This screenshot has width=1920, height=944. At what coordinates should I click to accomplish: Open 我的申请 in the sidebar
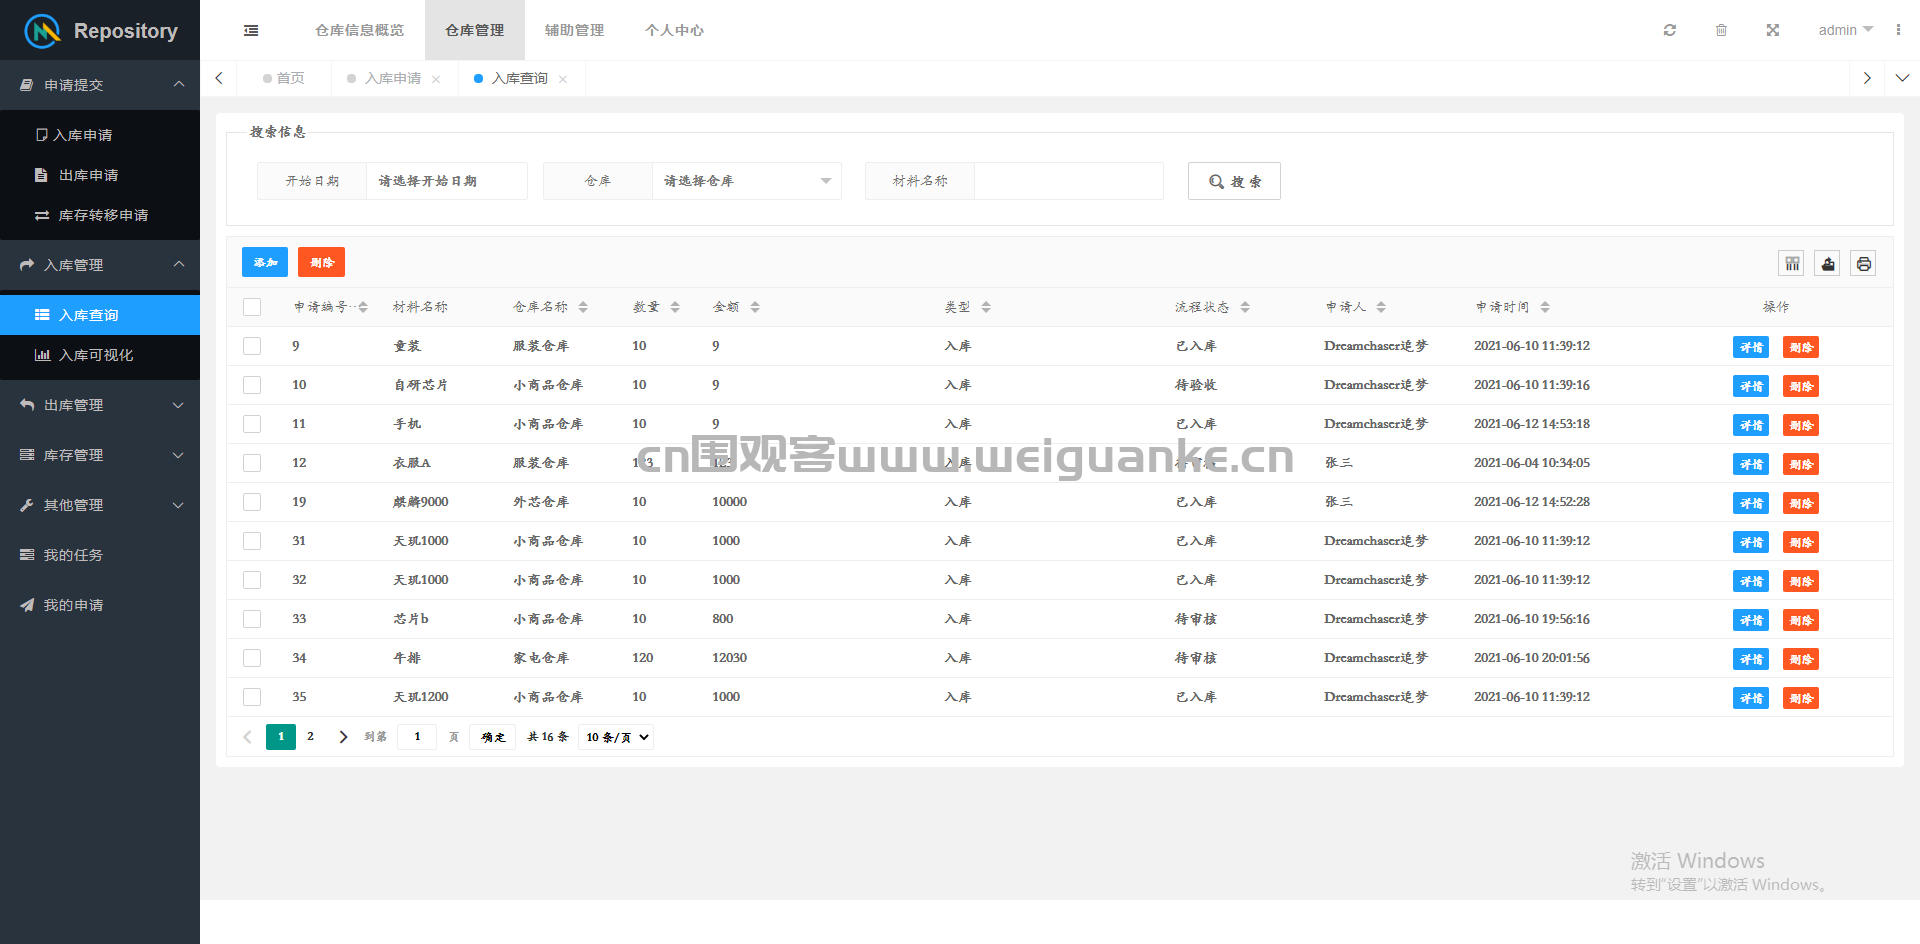pyautogui.click(x=100, y=605)
